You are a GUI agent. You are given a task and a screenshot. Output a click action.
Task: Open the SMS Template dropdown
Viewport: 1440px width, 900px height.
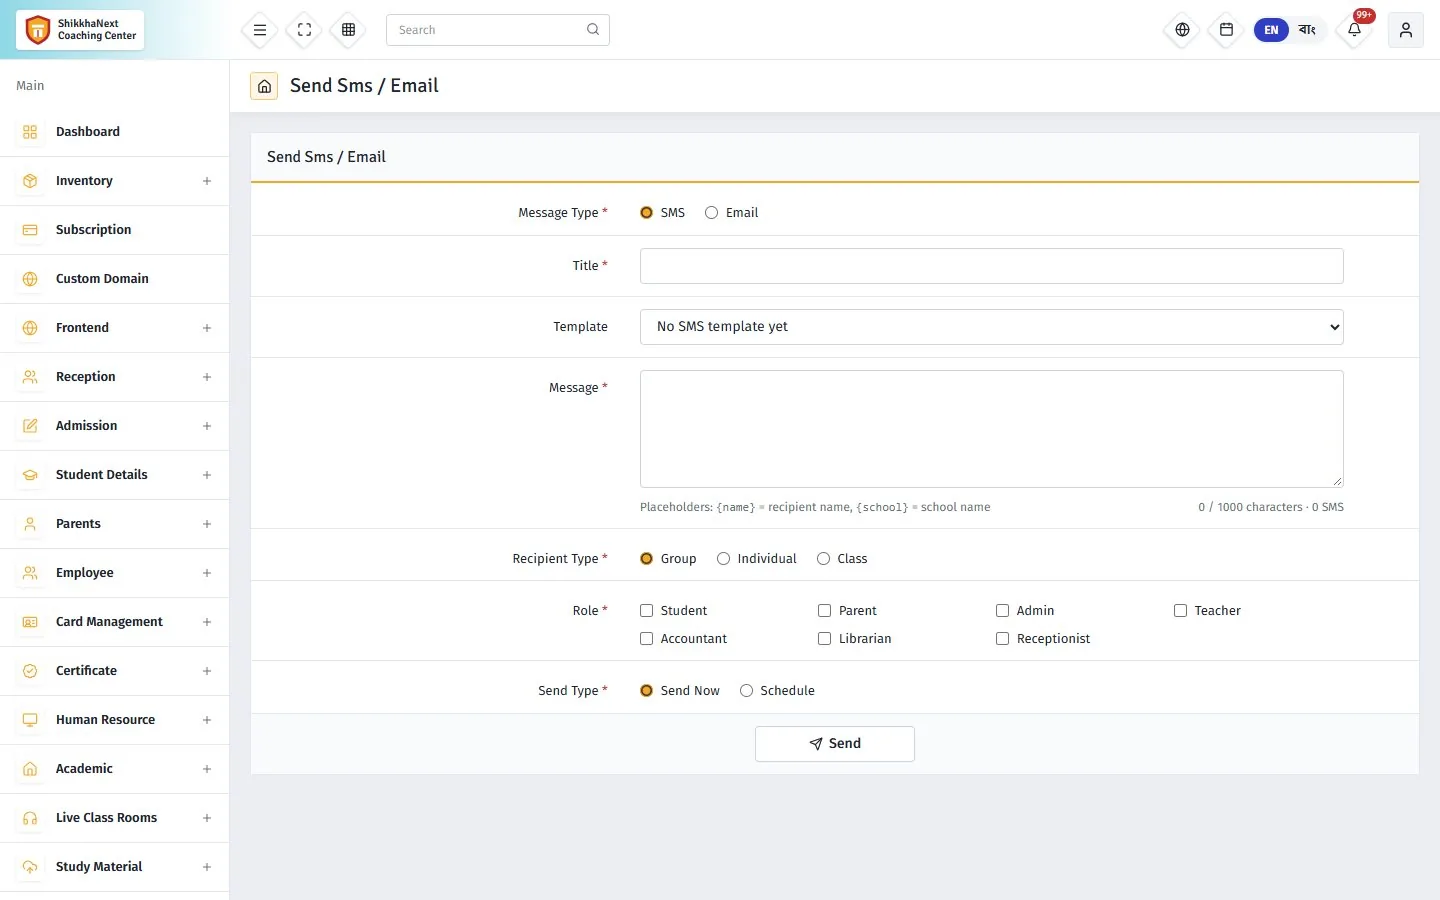992,327
